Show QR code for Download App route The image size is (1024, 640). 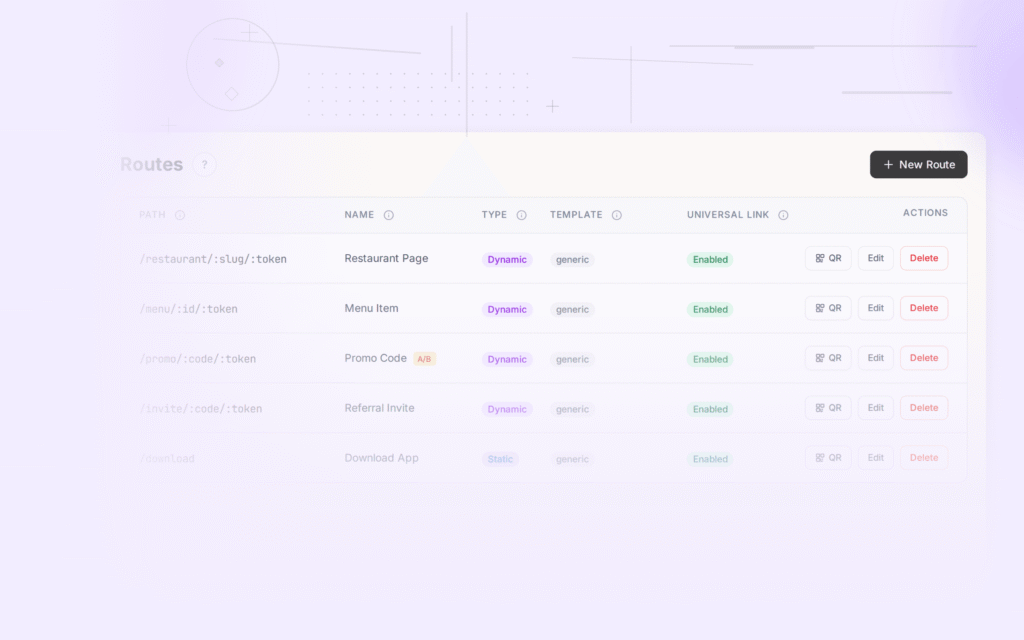click(x=827, y=457)
